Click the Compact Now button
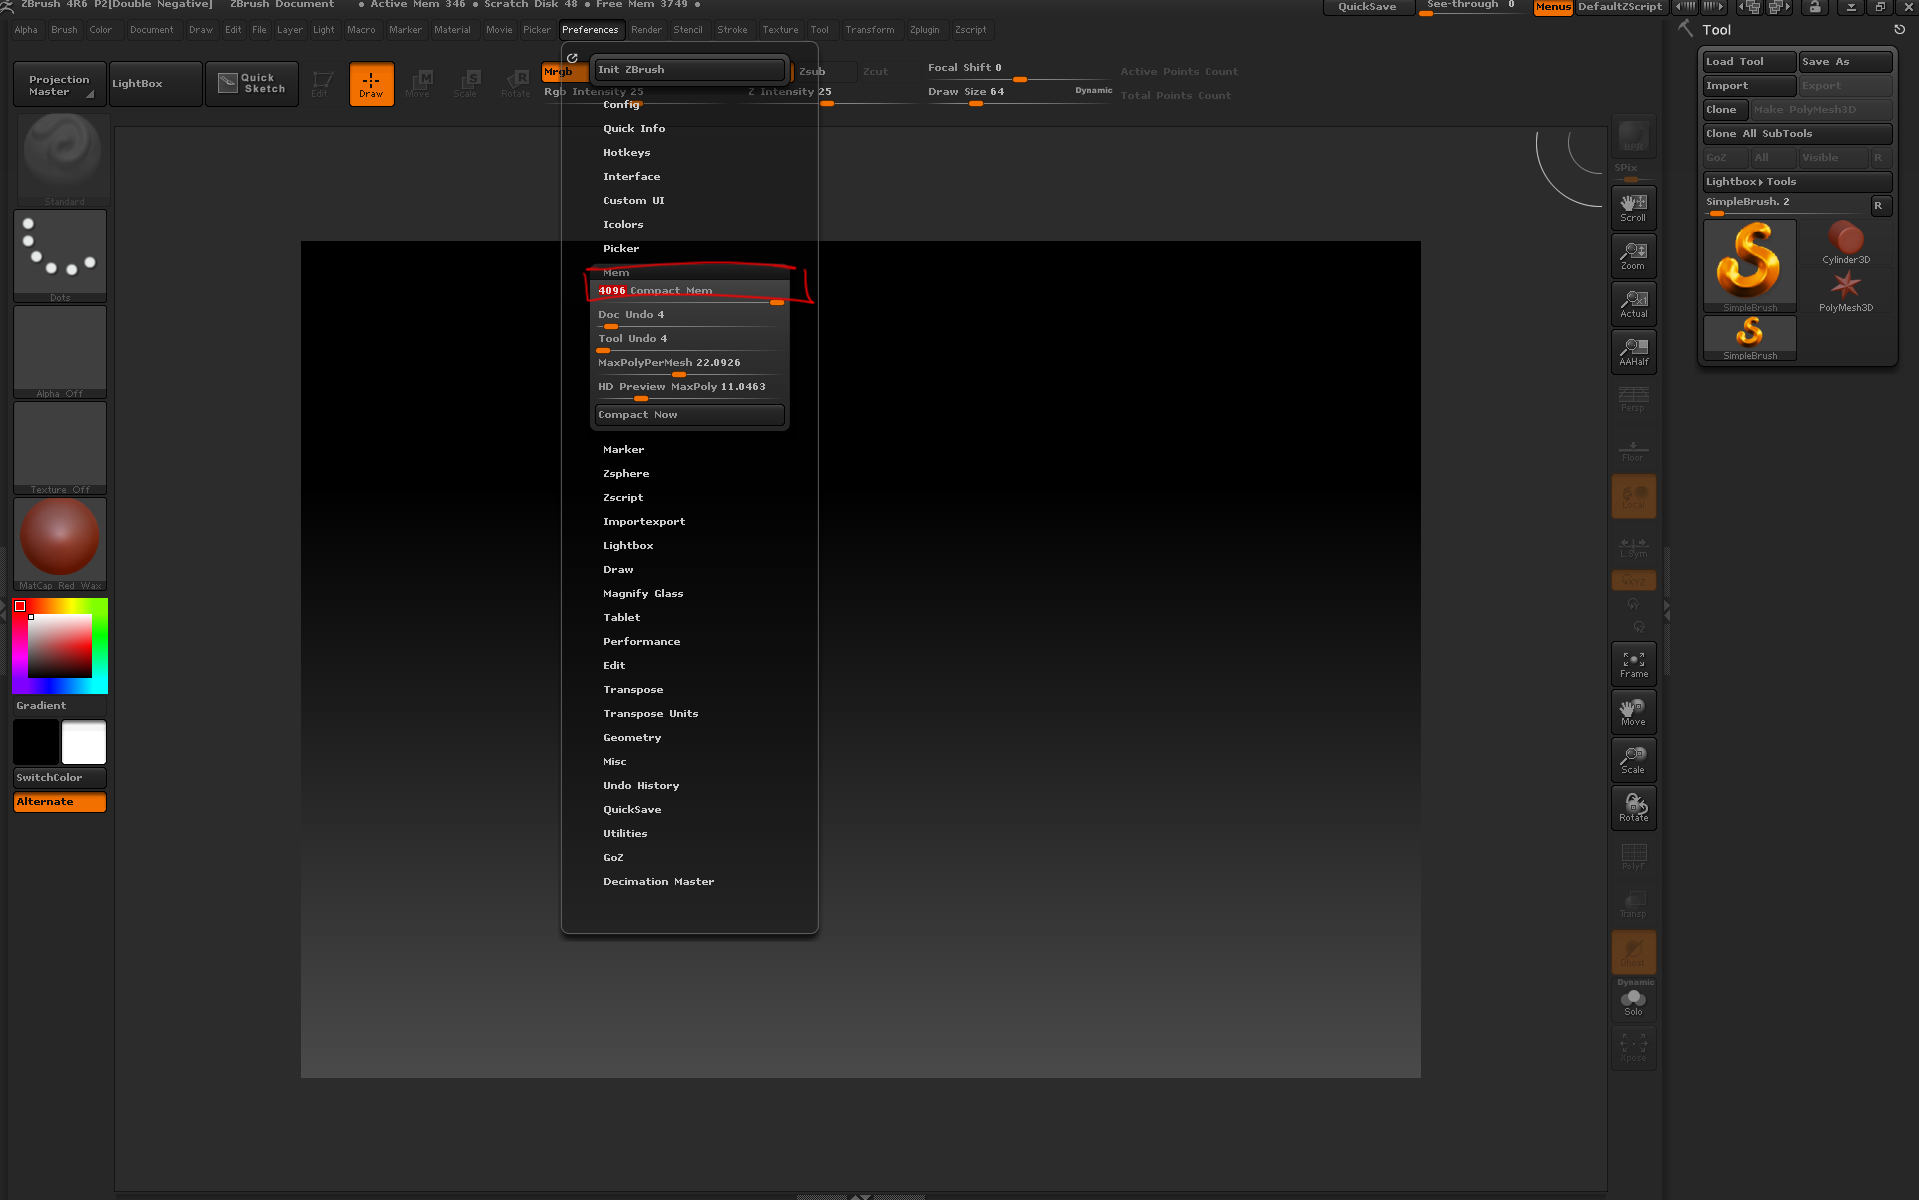The width and height of the screenshot is (1919, 1200). (690, 415)
